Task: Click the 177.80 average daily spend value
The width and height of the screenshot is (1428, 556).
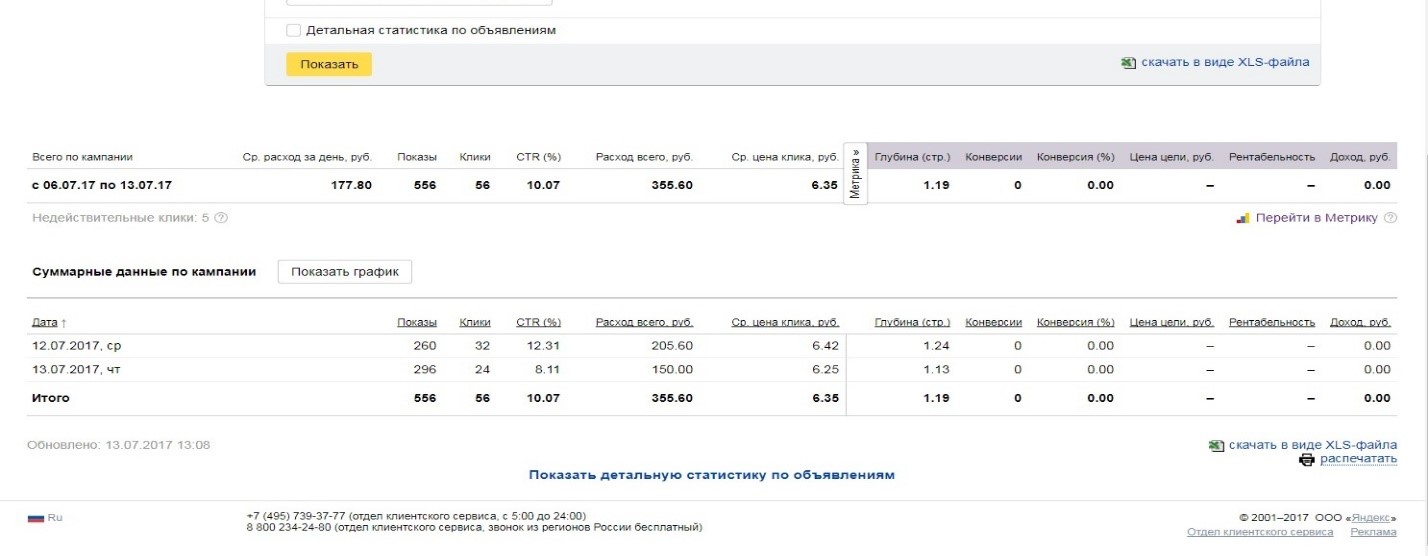Action: [x=351, y=185]
